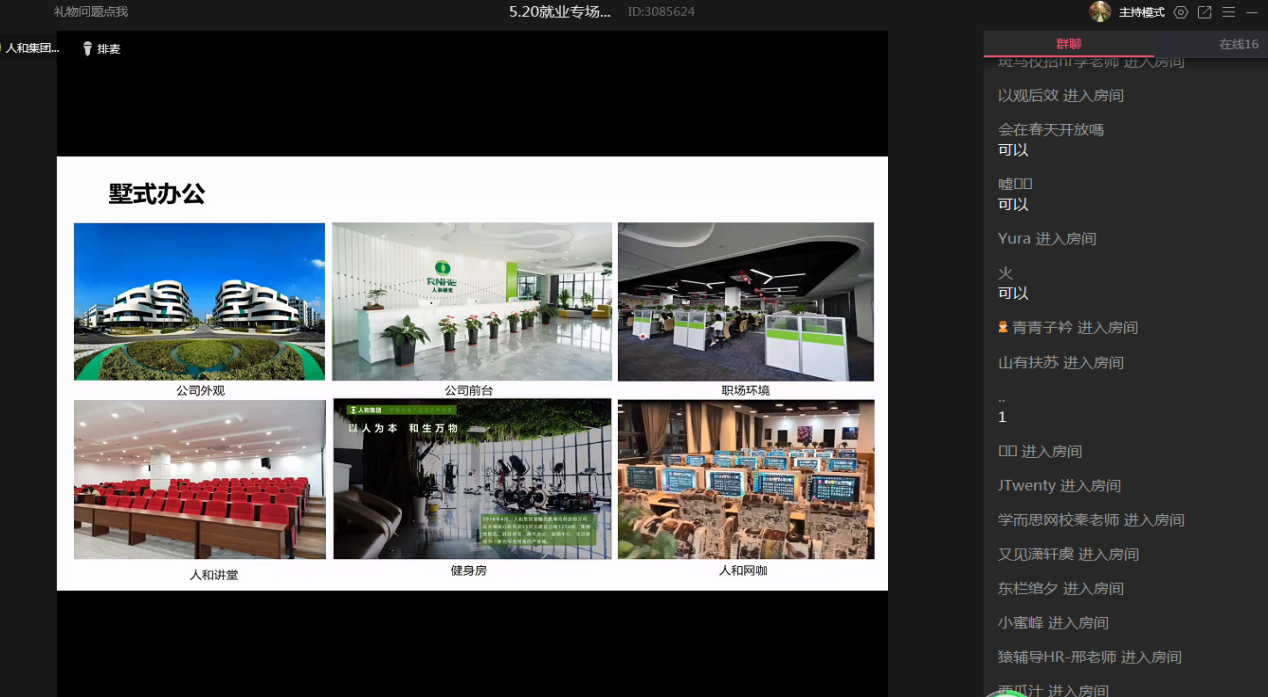Click username JTwenty in chat list
Screen dimensions: 1268x697
[x=1026, y=485]
